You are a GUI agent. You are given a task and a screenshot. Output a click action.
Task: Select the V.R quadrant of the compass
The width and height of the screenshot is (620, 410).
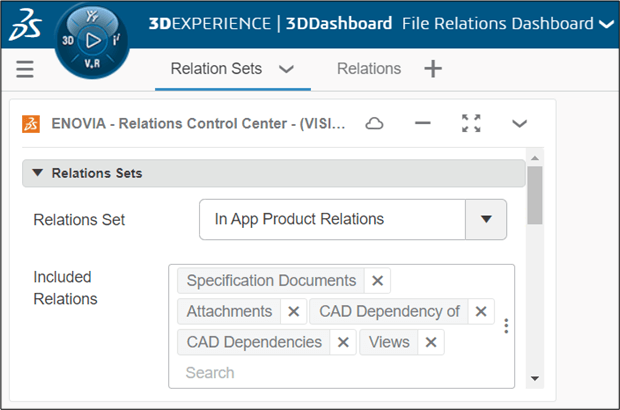pos(92,63)
